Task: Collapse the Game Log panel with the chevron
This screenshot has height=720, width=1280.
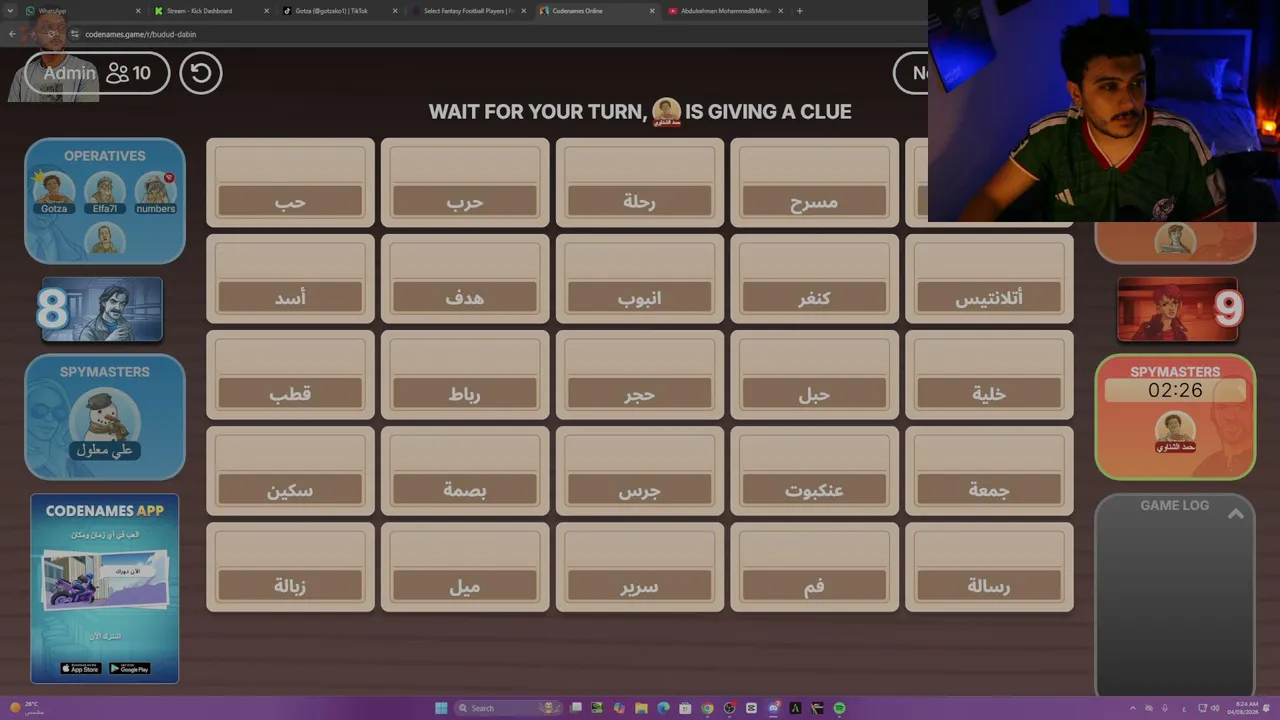Action: (1236, 513)
